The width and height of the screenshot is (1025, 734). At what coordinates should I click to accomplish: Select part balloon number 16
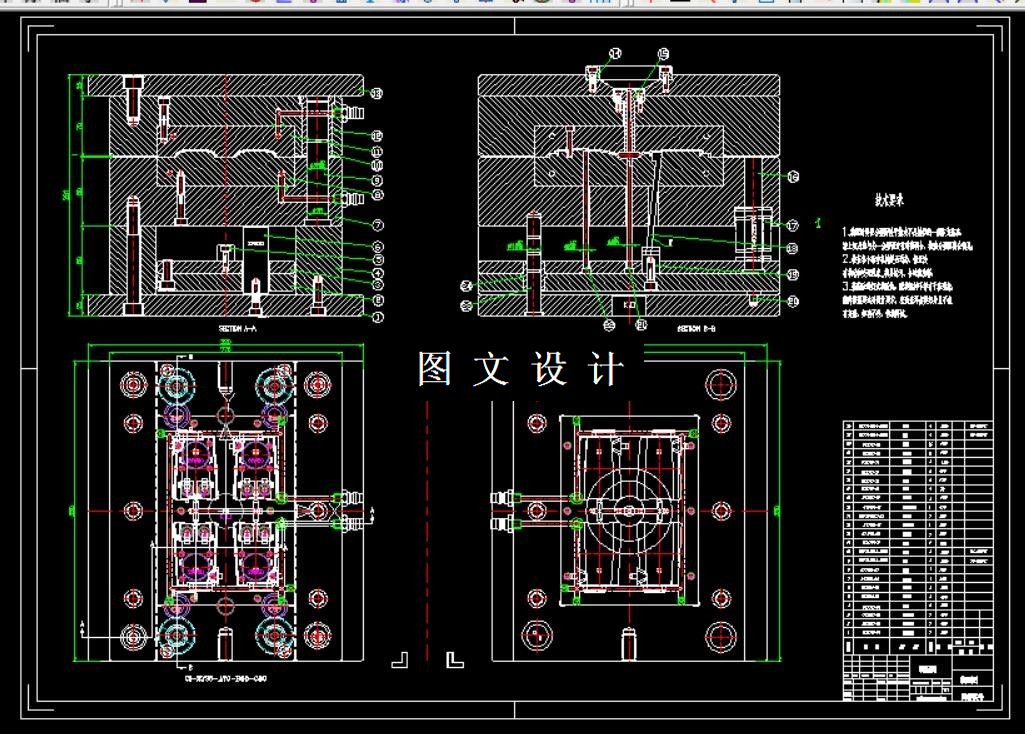click(x=792, y=176)
